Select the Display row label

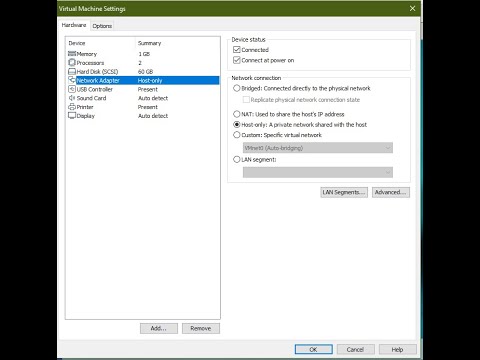coord(86,116)
